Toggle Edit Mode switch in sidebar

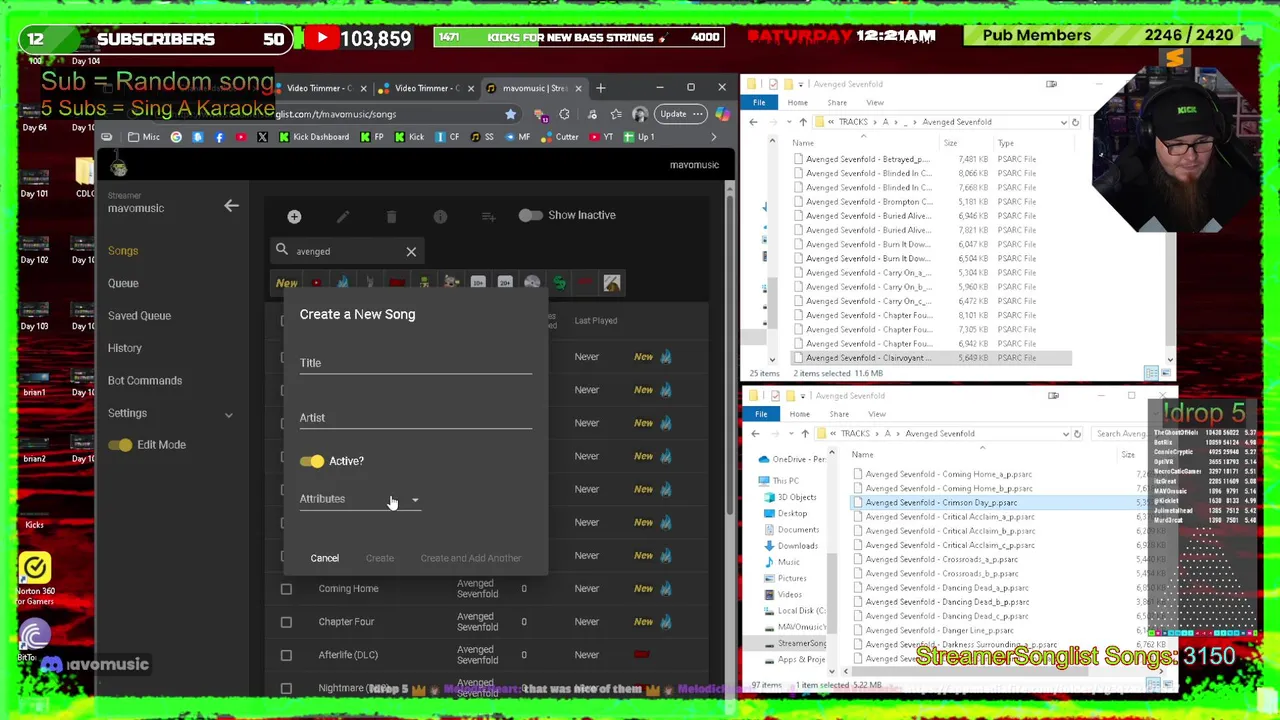121,445
